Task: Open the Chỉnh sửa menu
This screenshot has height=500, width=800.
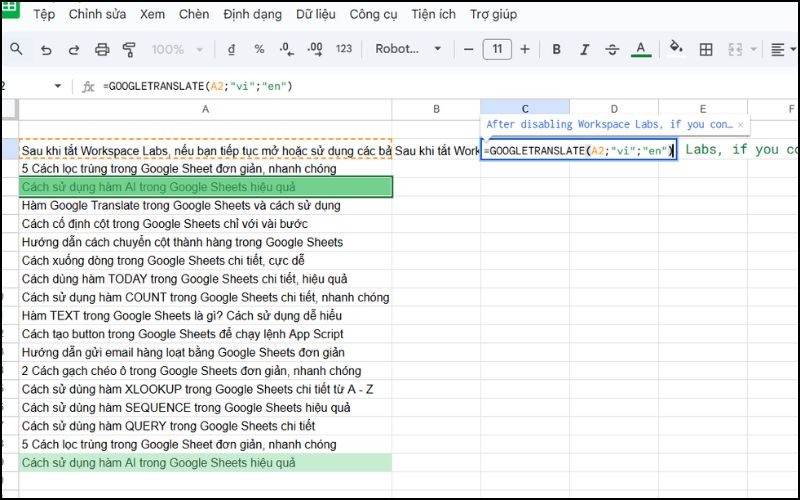Action: [x=97, y=14]
